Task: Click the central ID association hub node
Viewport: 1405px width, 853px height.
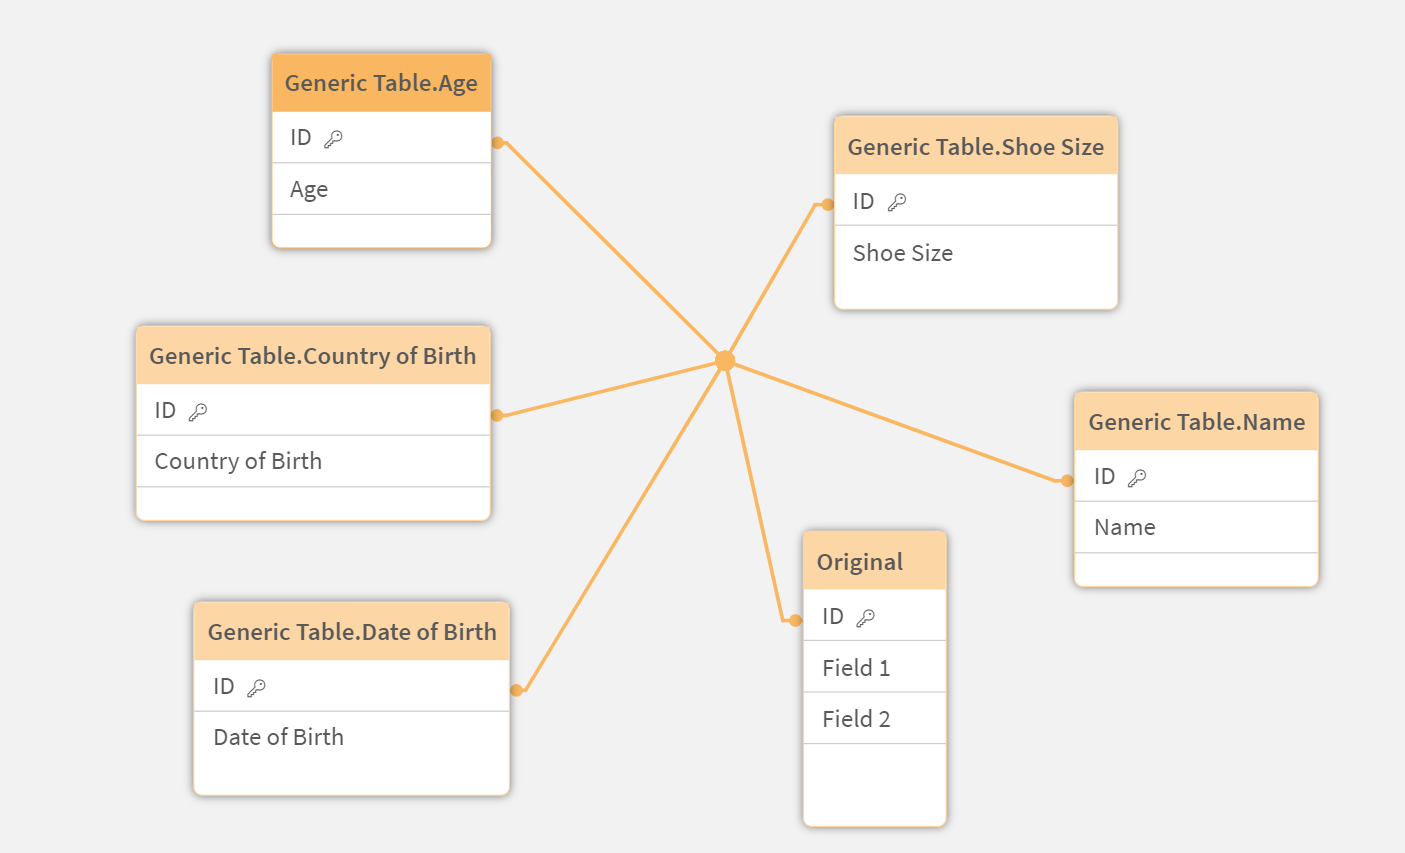Action: (x=725, y=361)
